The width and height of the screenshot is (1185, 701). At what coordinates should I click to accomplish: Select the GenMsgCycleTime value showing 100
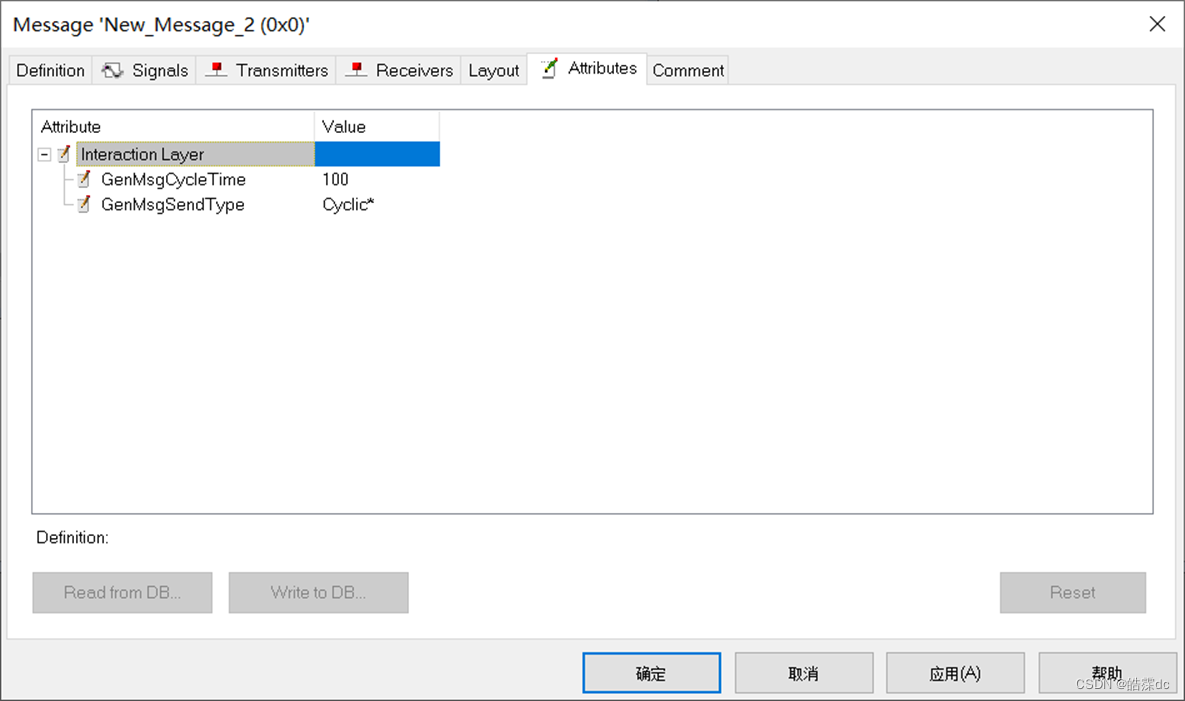pos(335,179)
